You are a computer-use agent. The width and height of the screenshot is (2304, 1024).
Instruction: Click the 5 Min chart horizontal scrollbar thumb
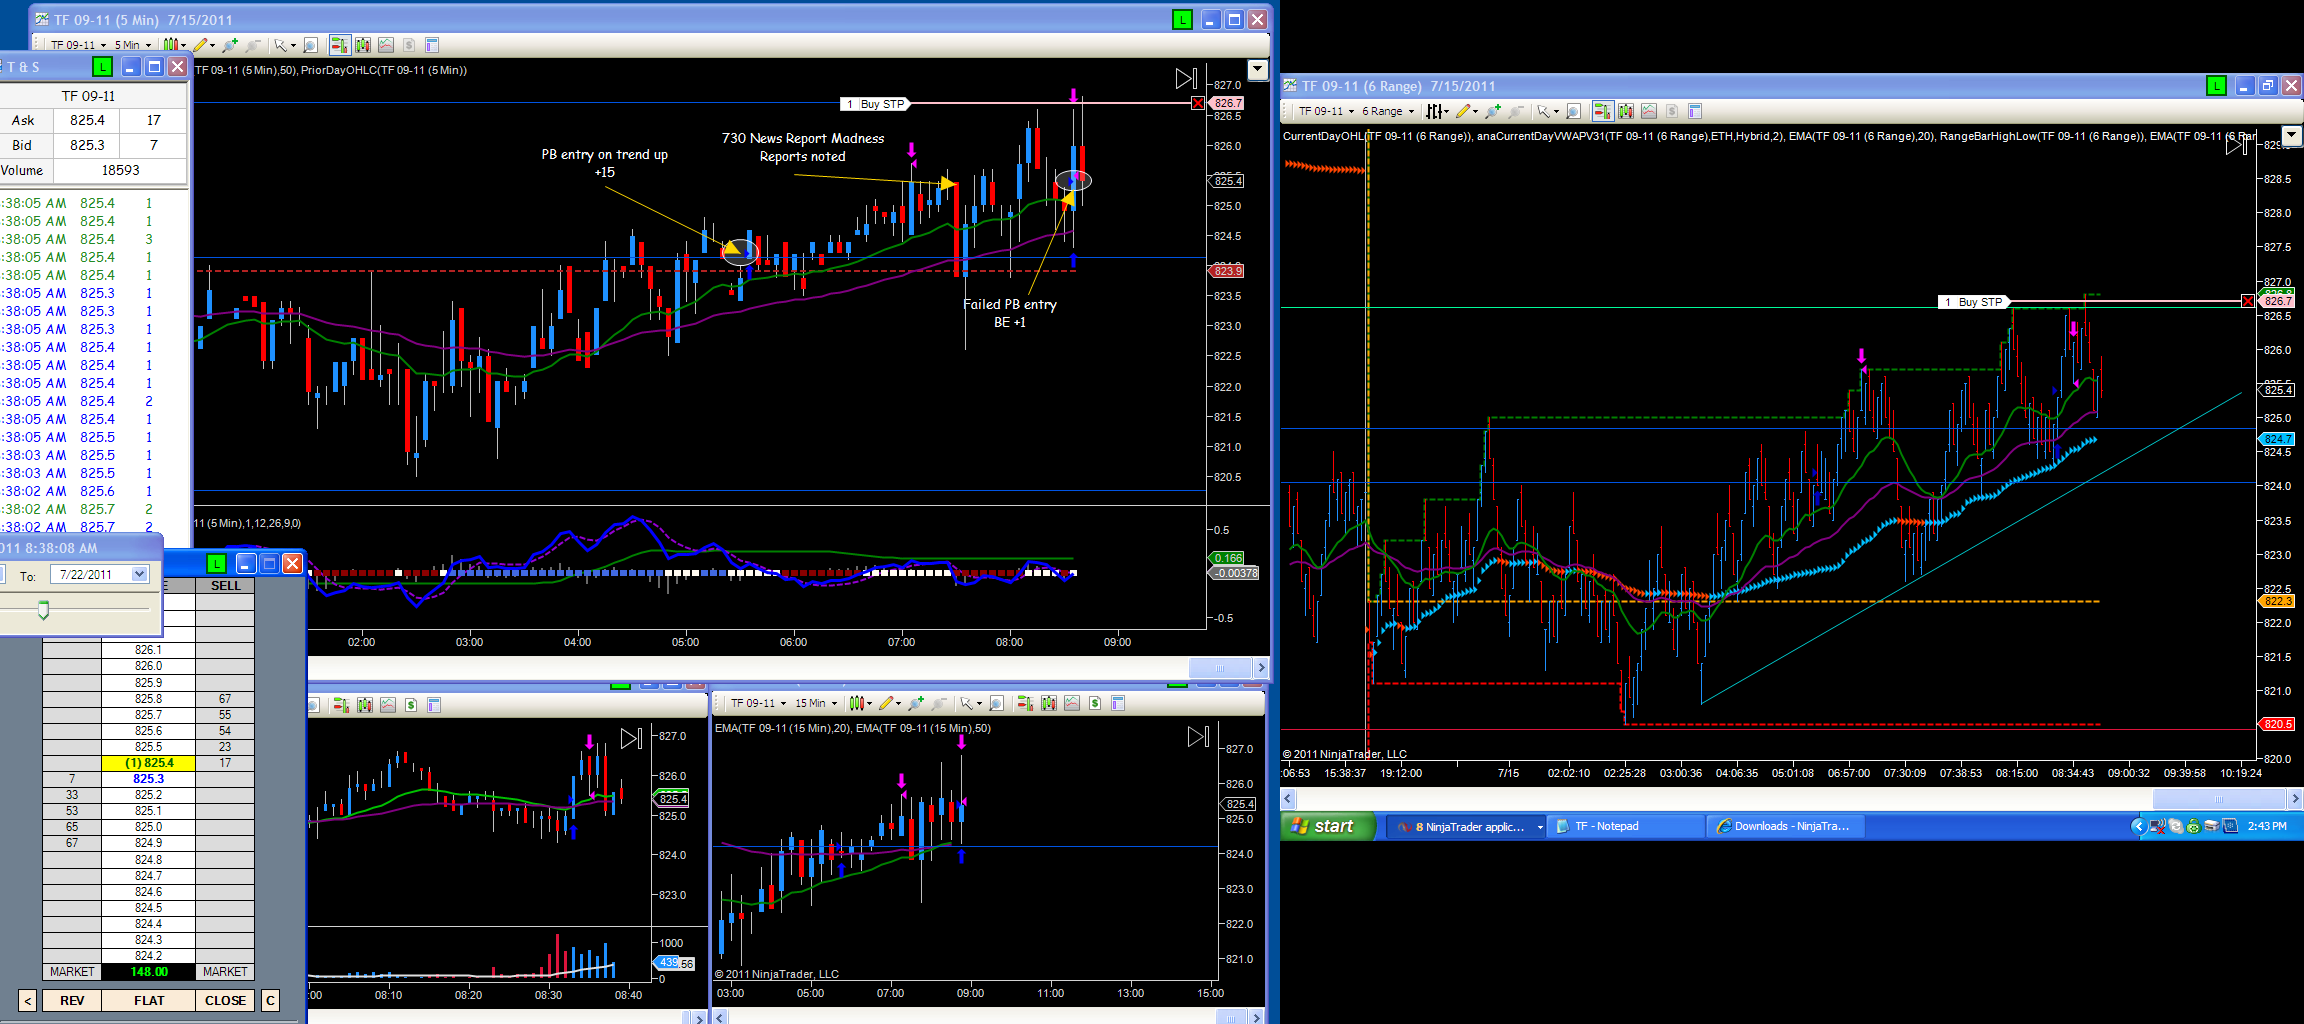pos(1220,667)
